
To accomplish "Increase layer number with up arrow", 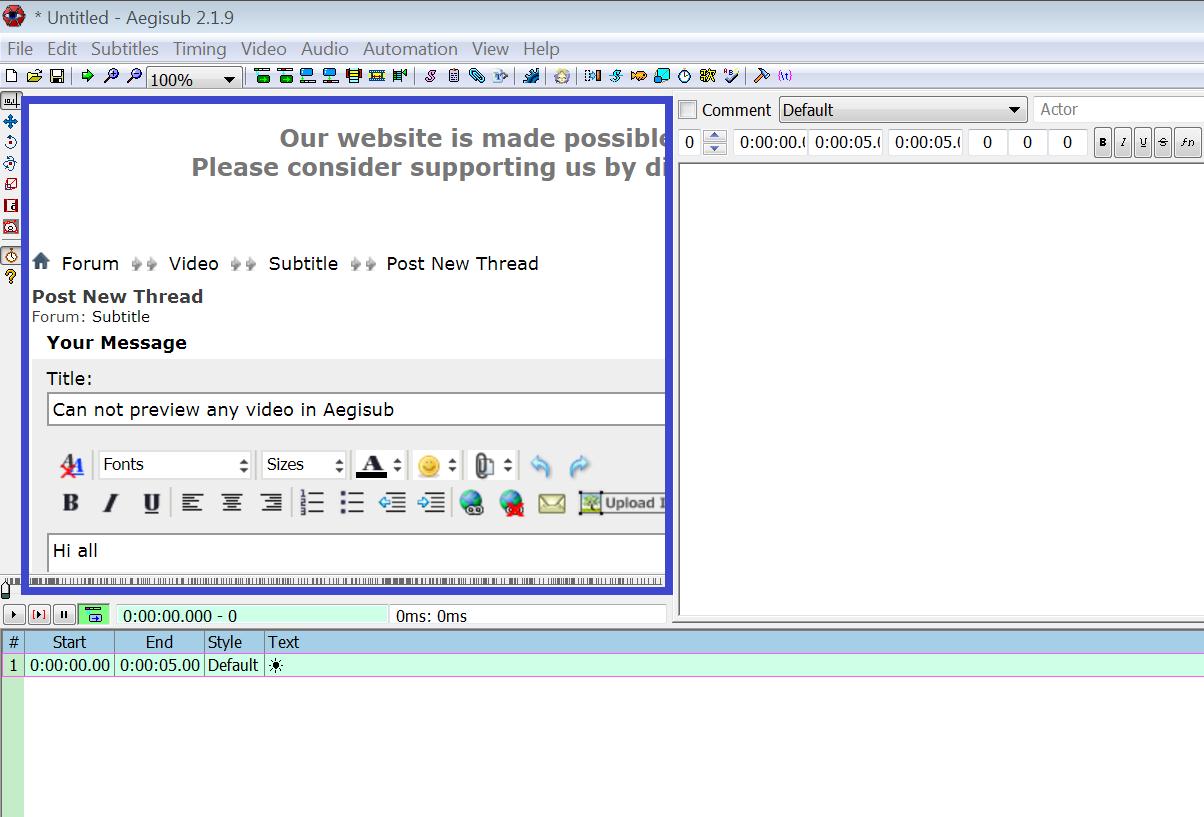I will pos(715,137).
